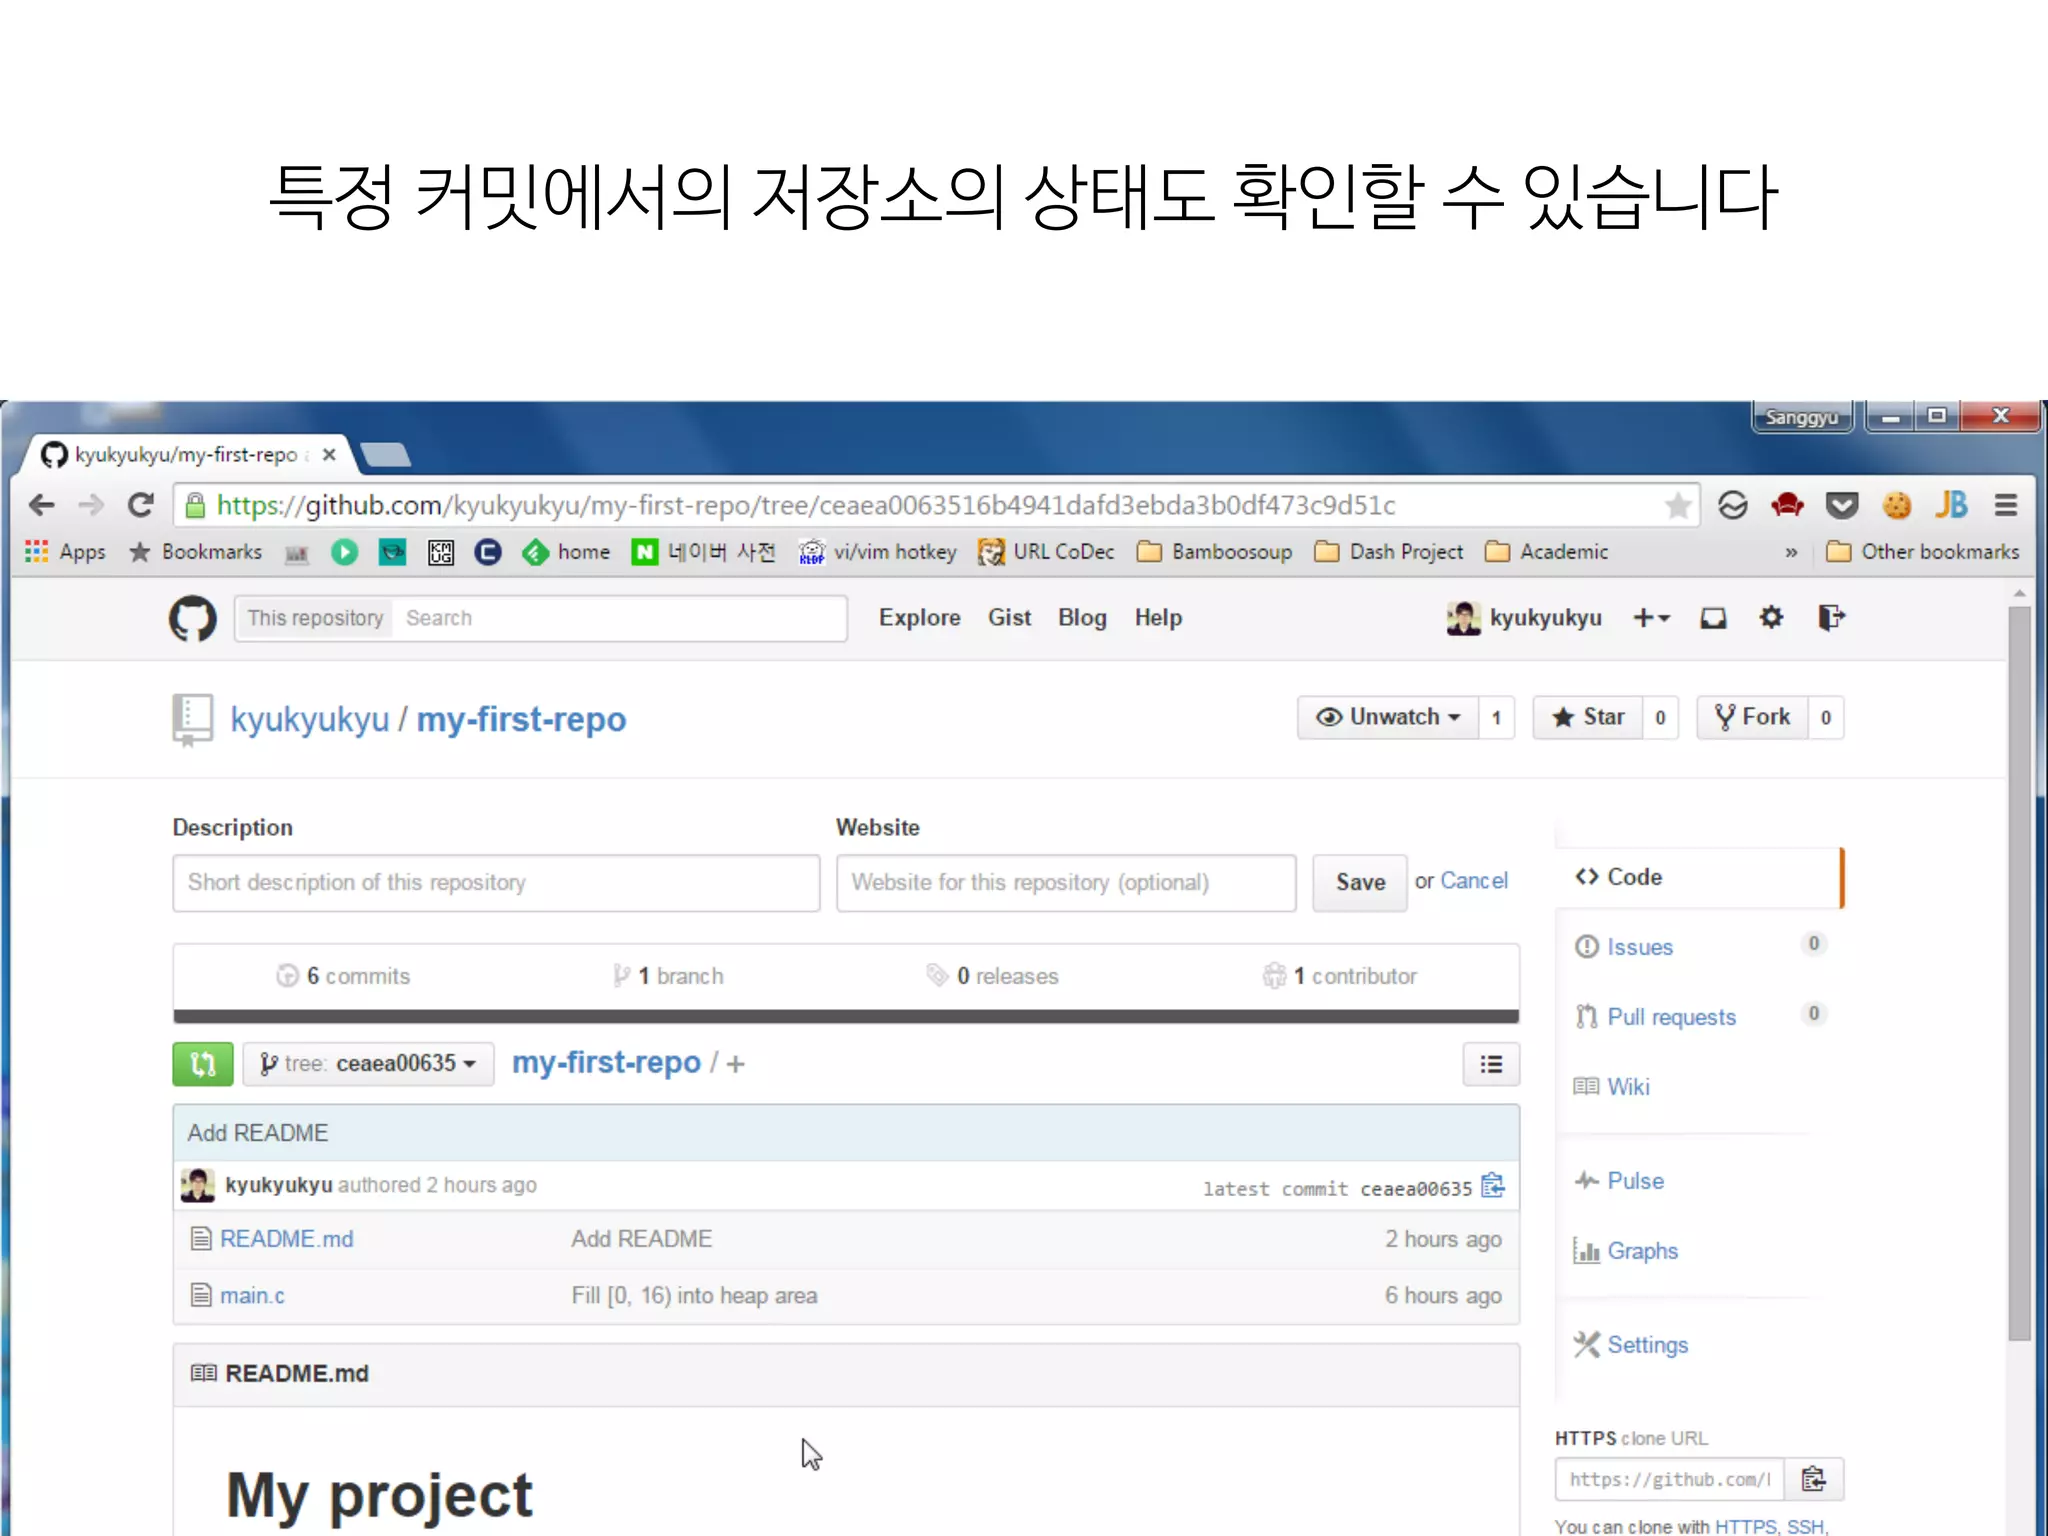This screenshot has height=1536, width=2048.
Task: Open Dash Project bookmarks folder
Action: point(1388,552)
